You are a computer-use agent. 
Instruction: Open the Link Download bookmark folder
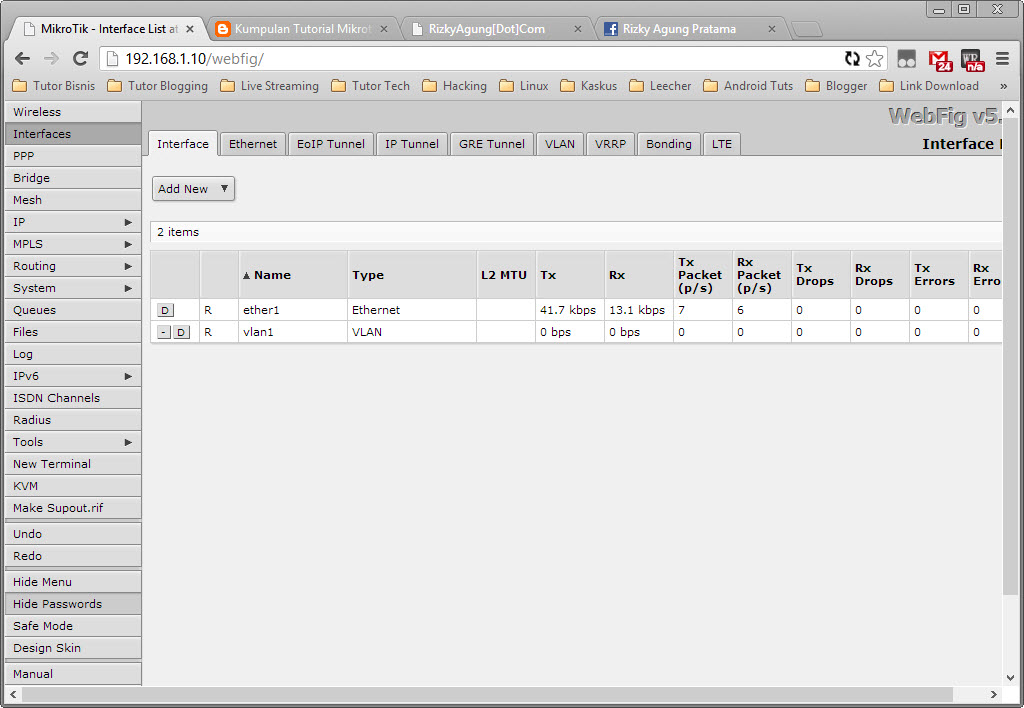click(x=929, y=86)
